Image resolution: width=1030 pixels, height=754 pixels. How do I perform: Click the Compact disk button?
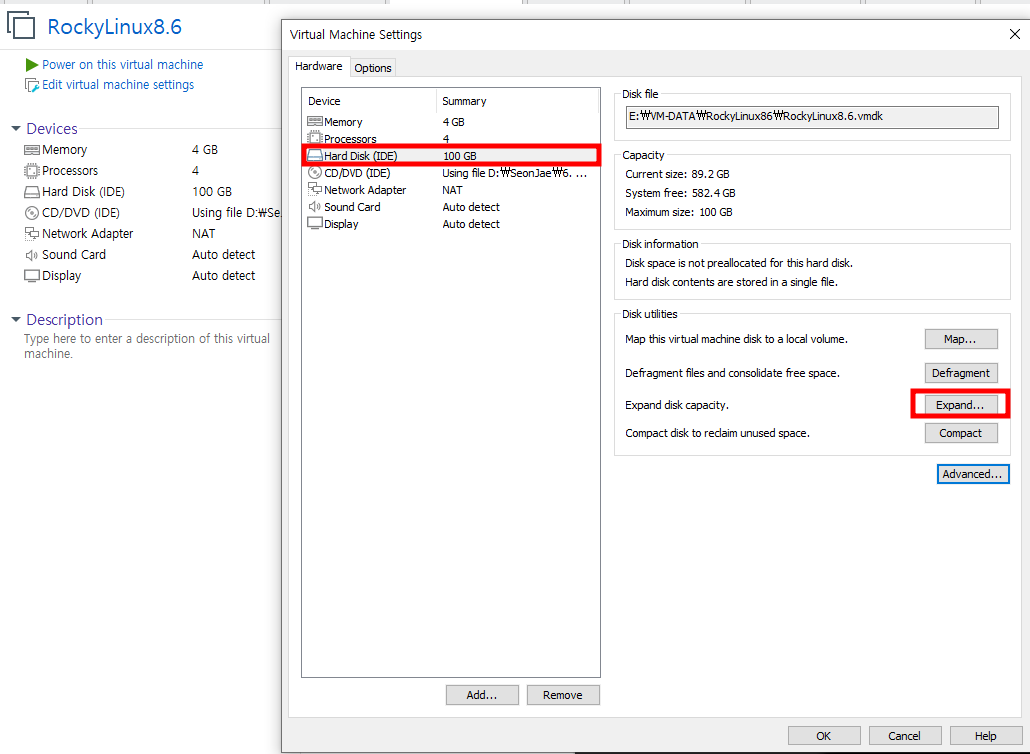(961, 433)
